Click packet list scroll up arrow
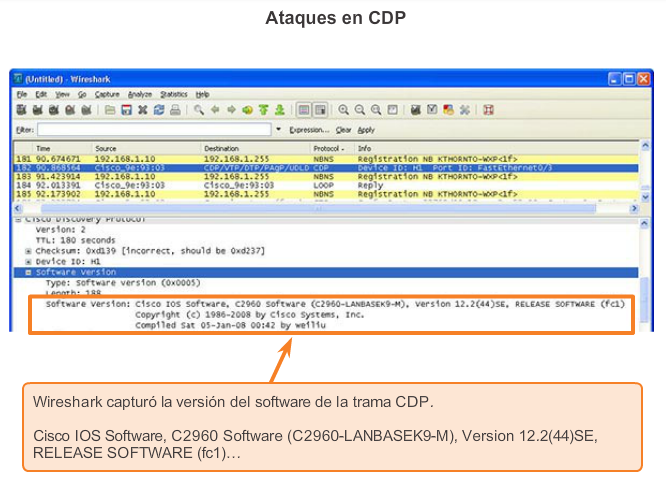This screenshot has height=498, width=666. (645, 146)
